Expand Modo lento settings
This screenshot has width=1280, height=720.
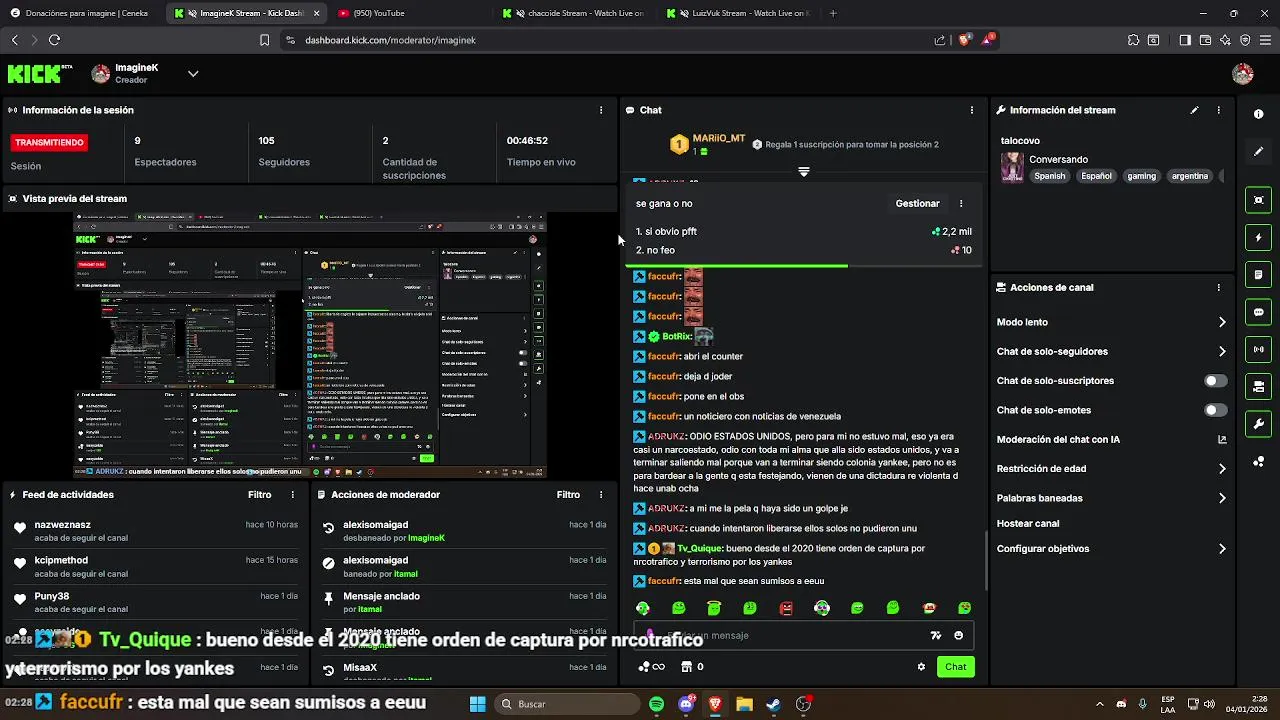(x=1222, y=322)
